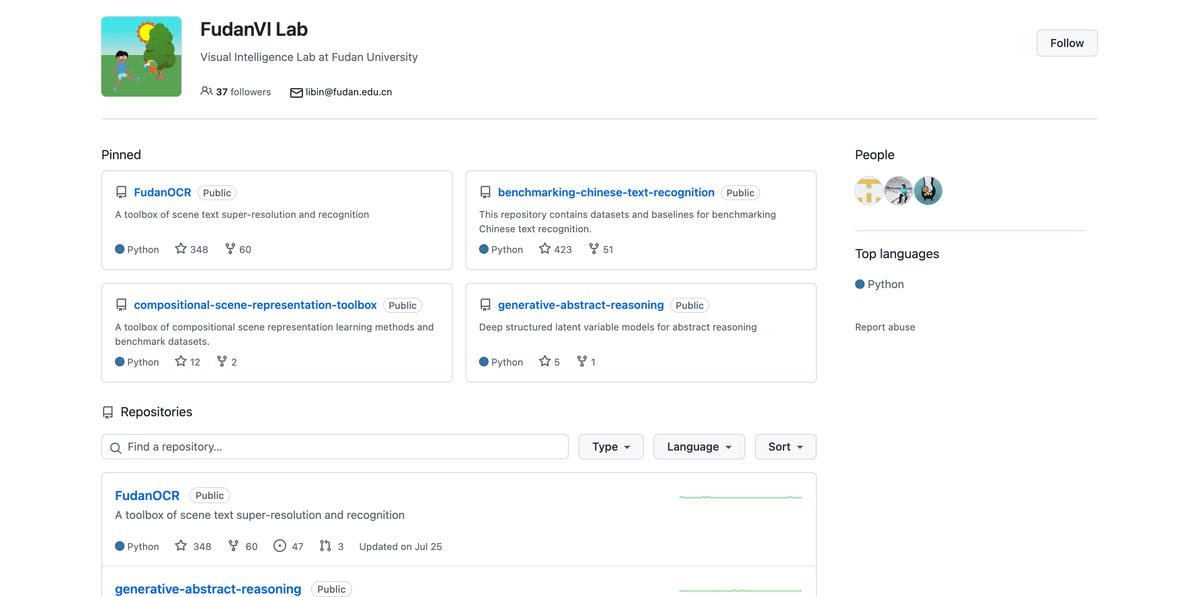
Task: Click repo icon beside compositional-scene-representation-toolbox
Action: coord(121,305)
